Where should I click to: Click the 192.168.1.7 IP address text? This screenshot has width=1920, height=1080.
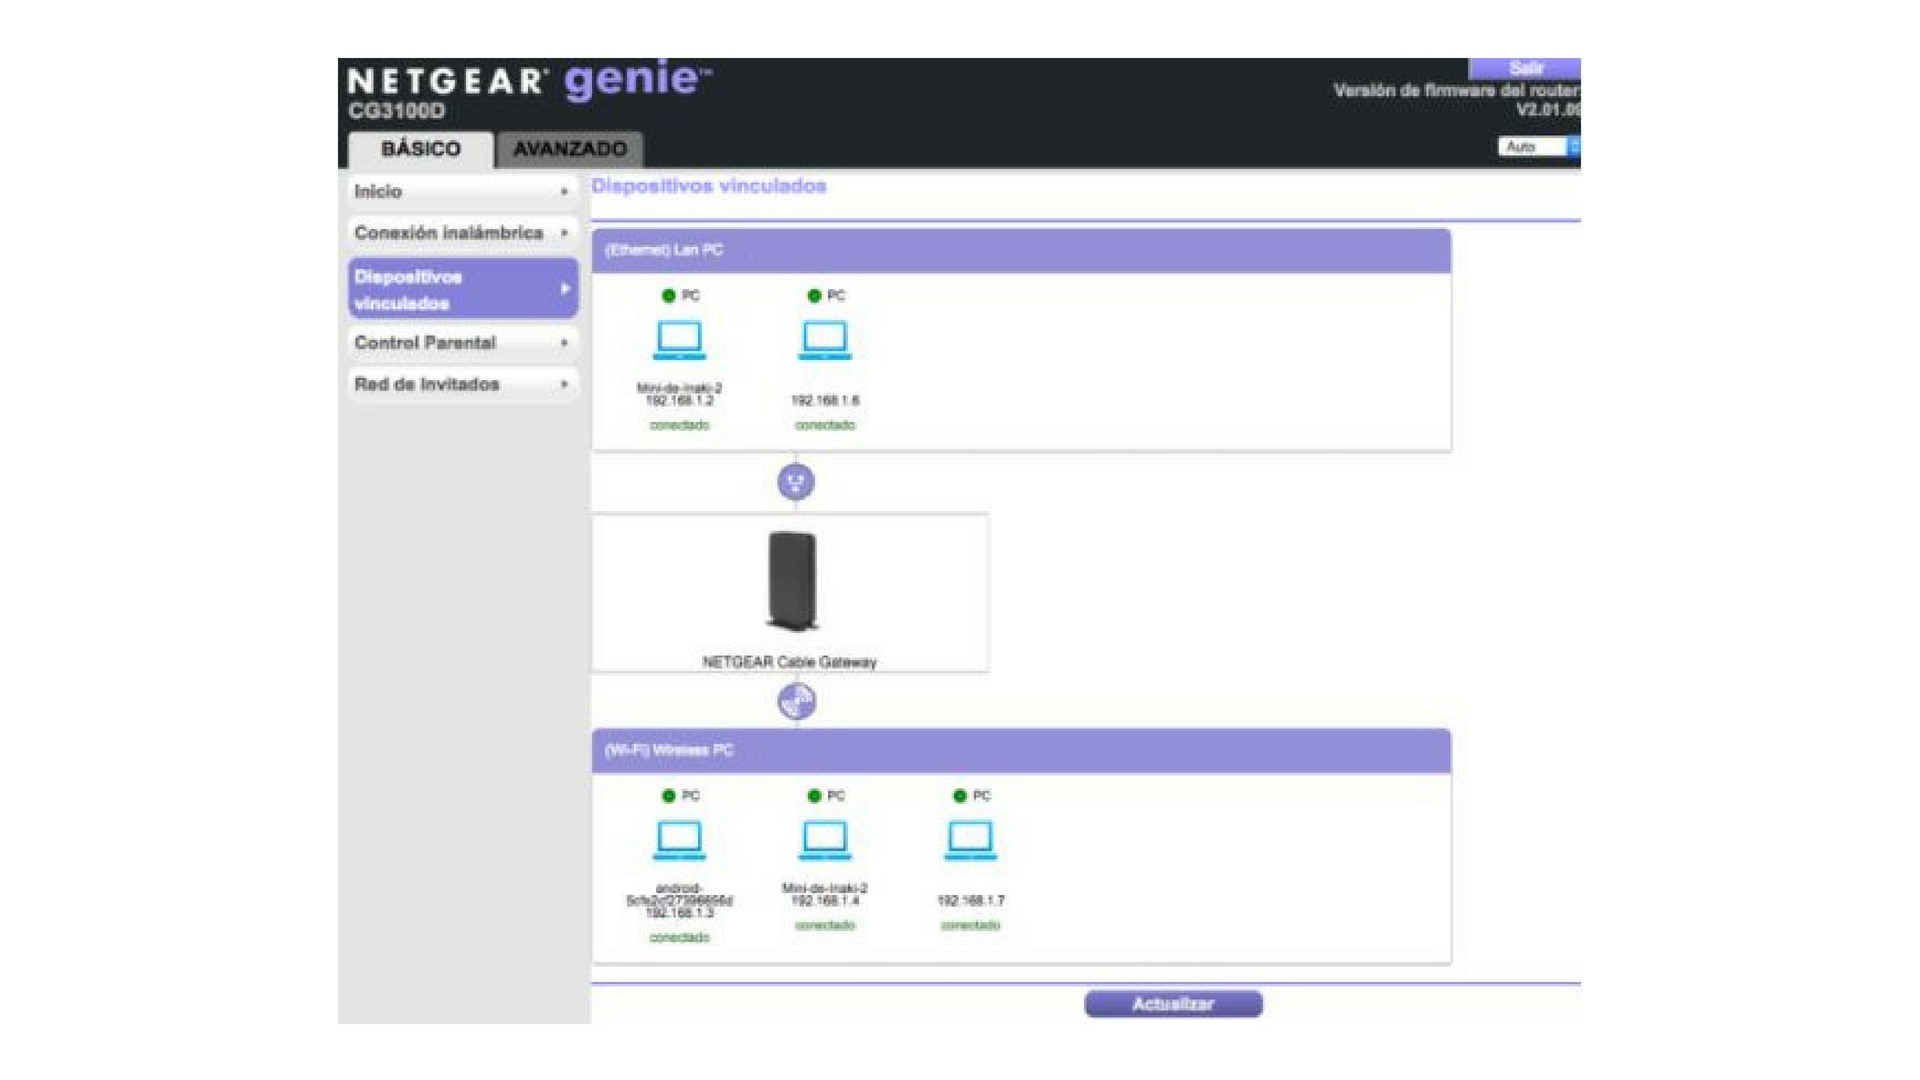point(970,900)
